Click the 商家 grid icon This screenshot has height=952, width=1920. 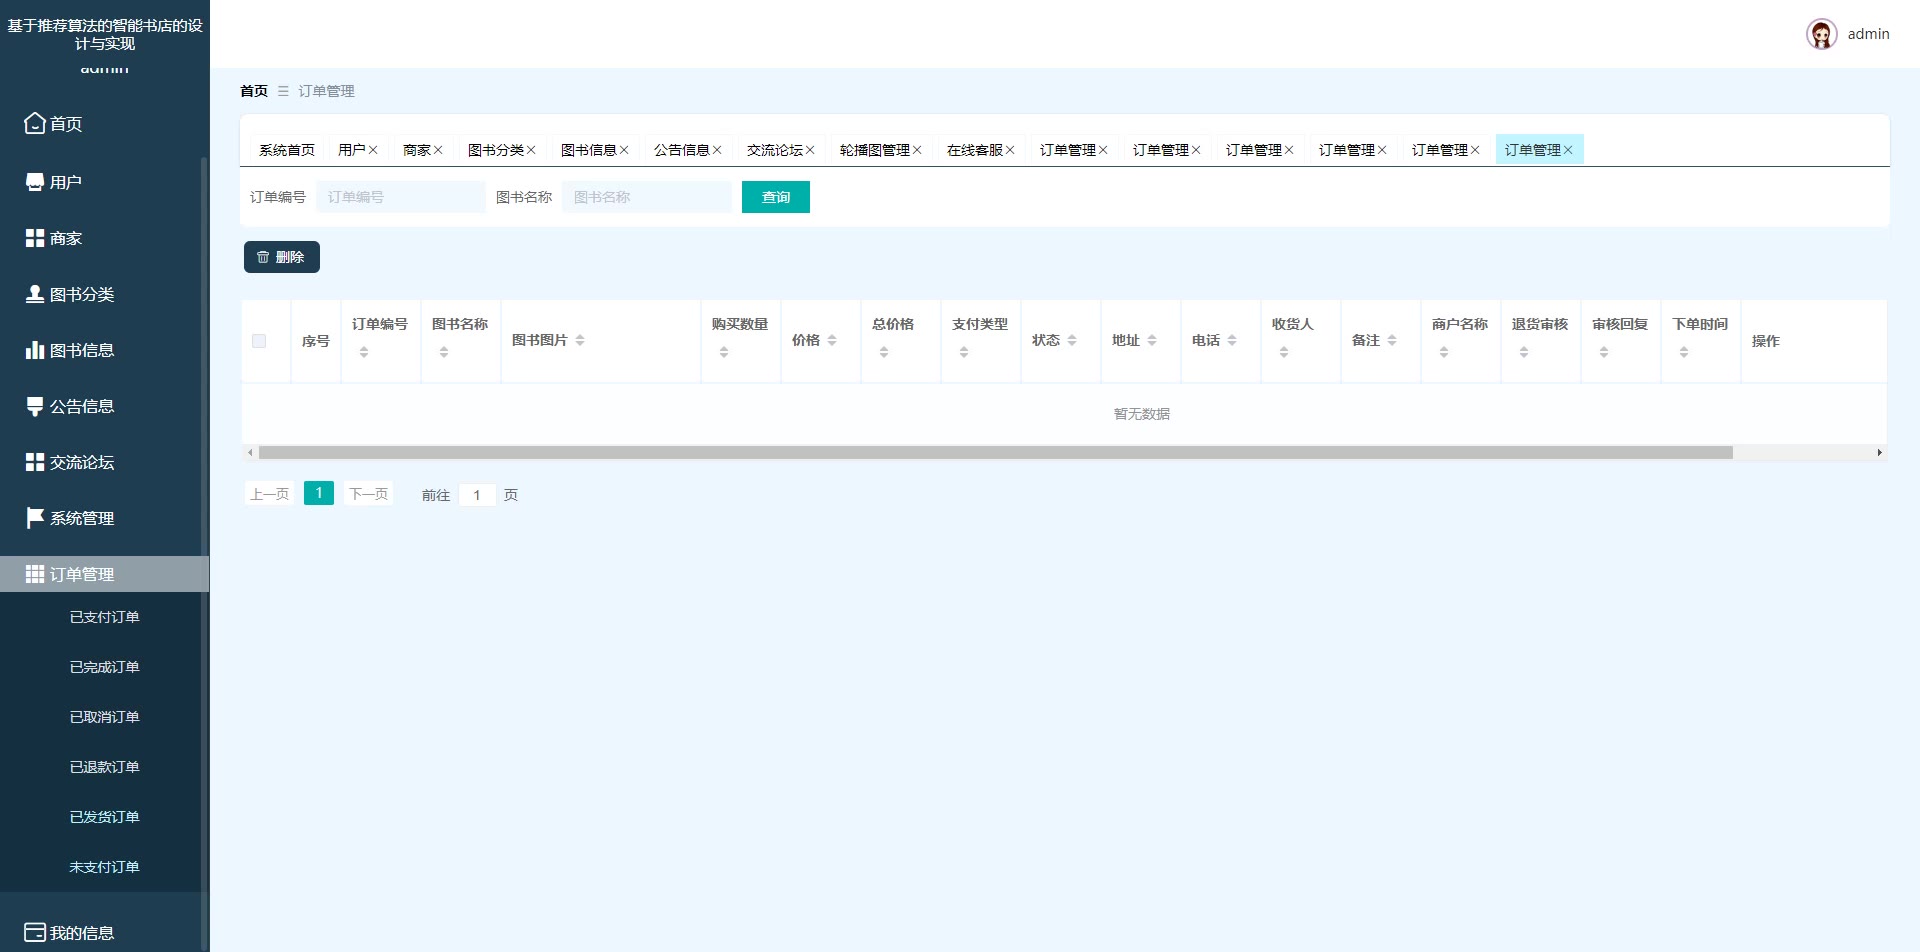click(x=35, y=238)
